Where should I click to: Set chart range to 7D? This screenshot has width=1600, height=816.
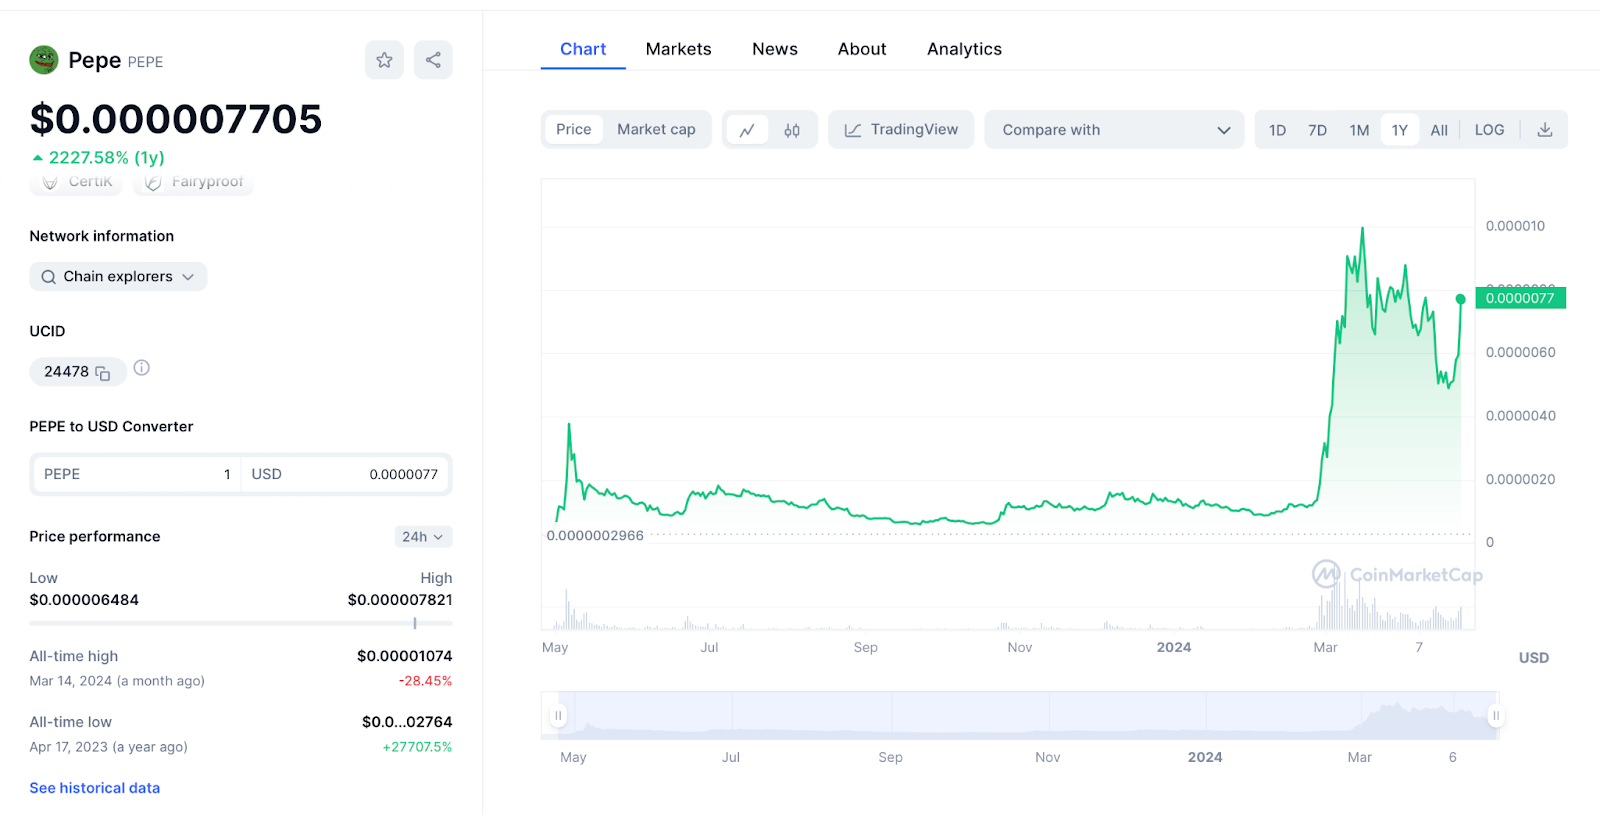pos(1318,130)
